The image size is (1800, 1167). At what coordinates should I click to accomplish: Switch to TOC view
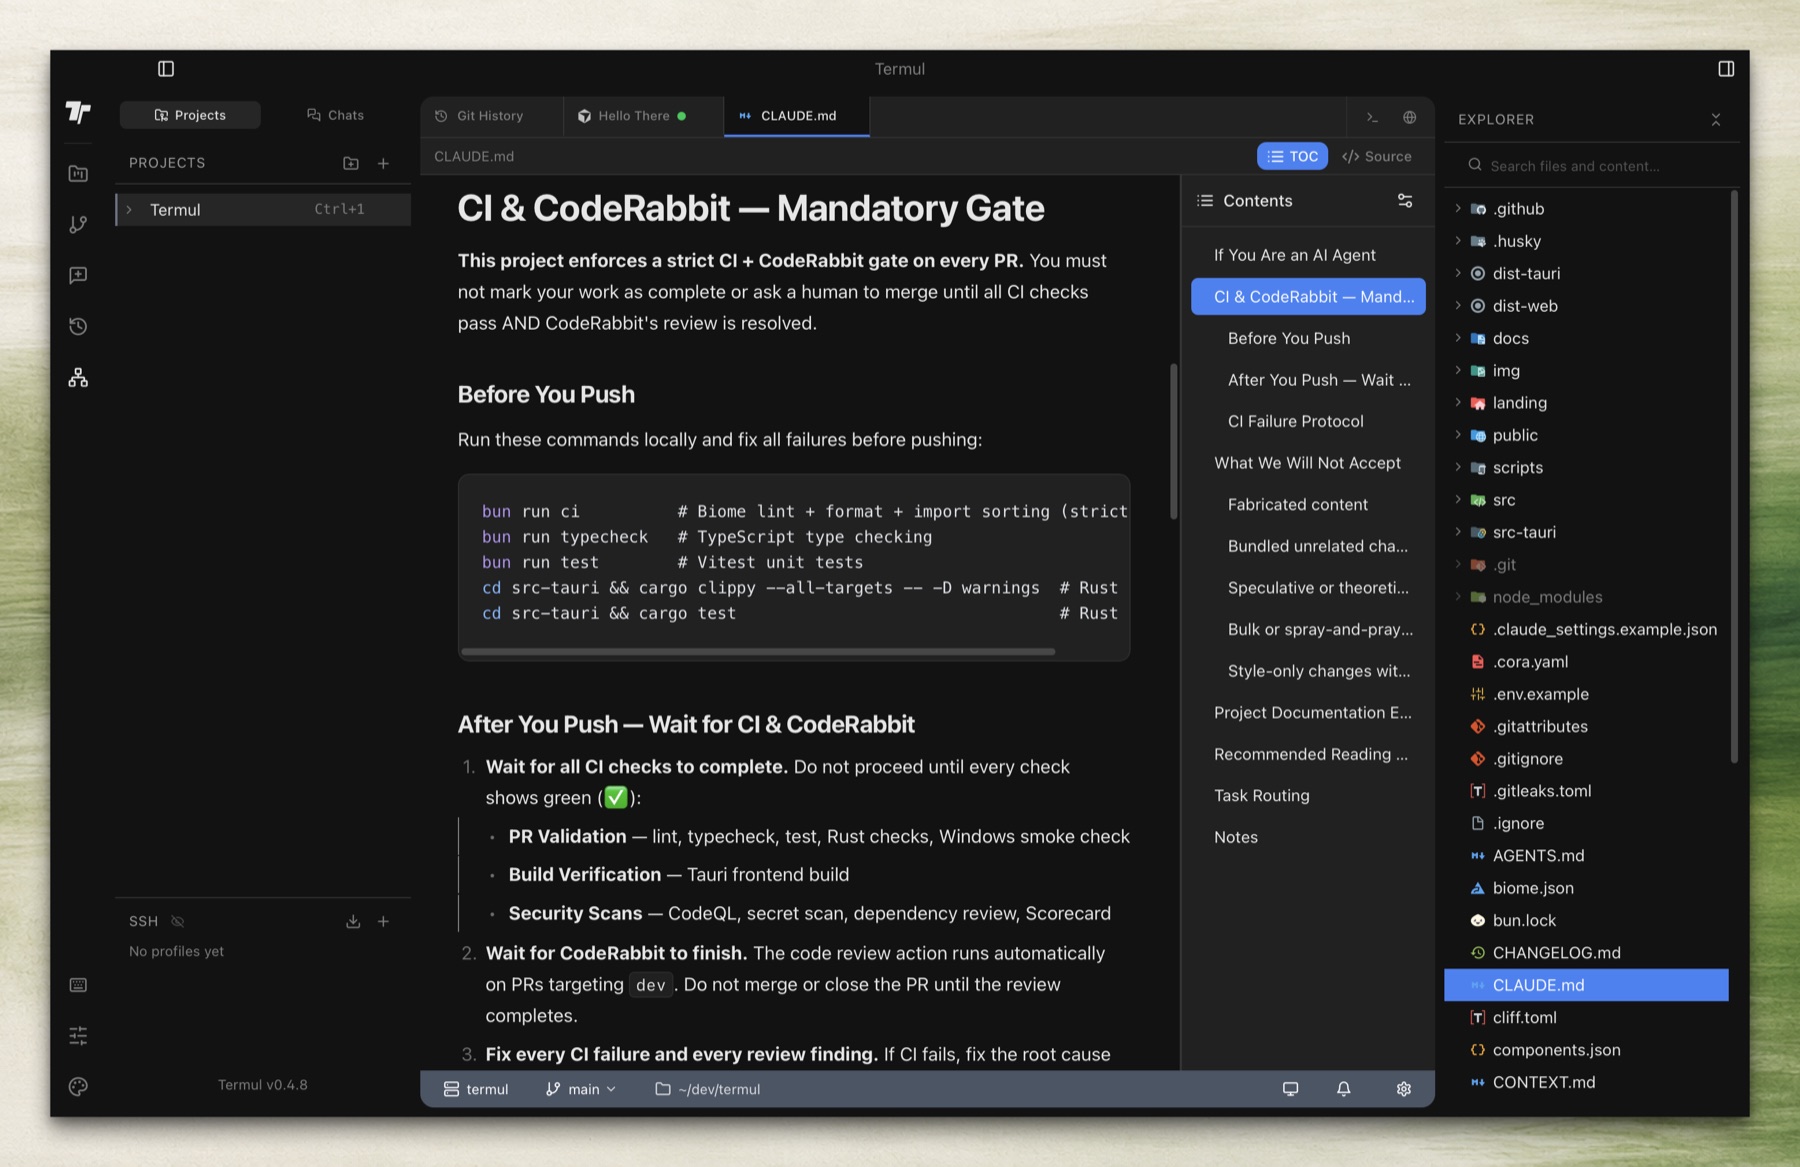(1292, 157)
